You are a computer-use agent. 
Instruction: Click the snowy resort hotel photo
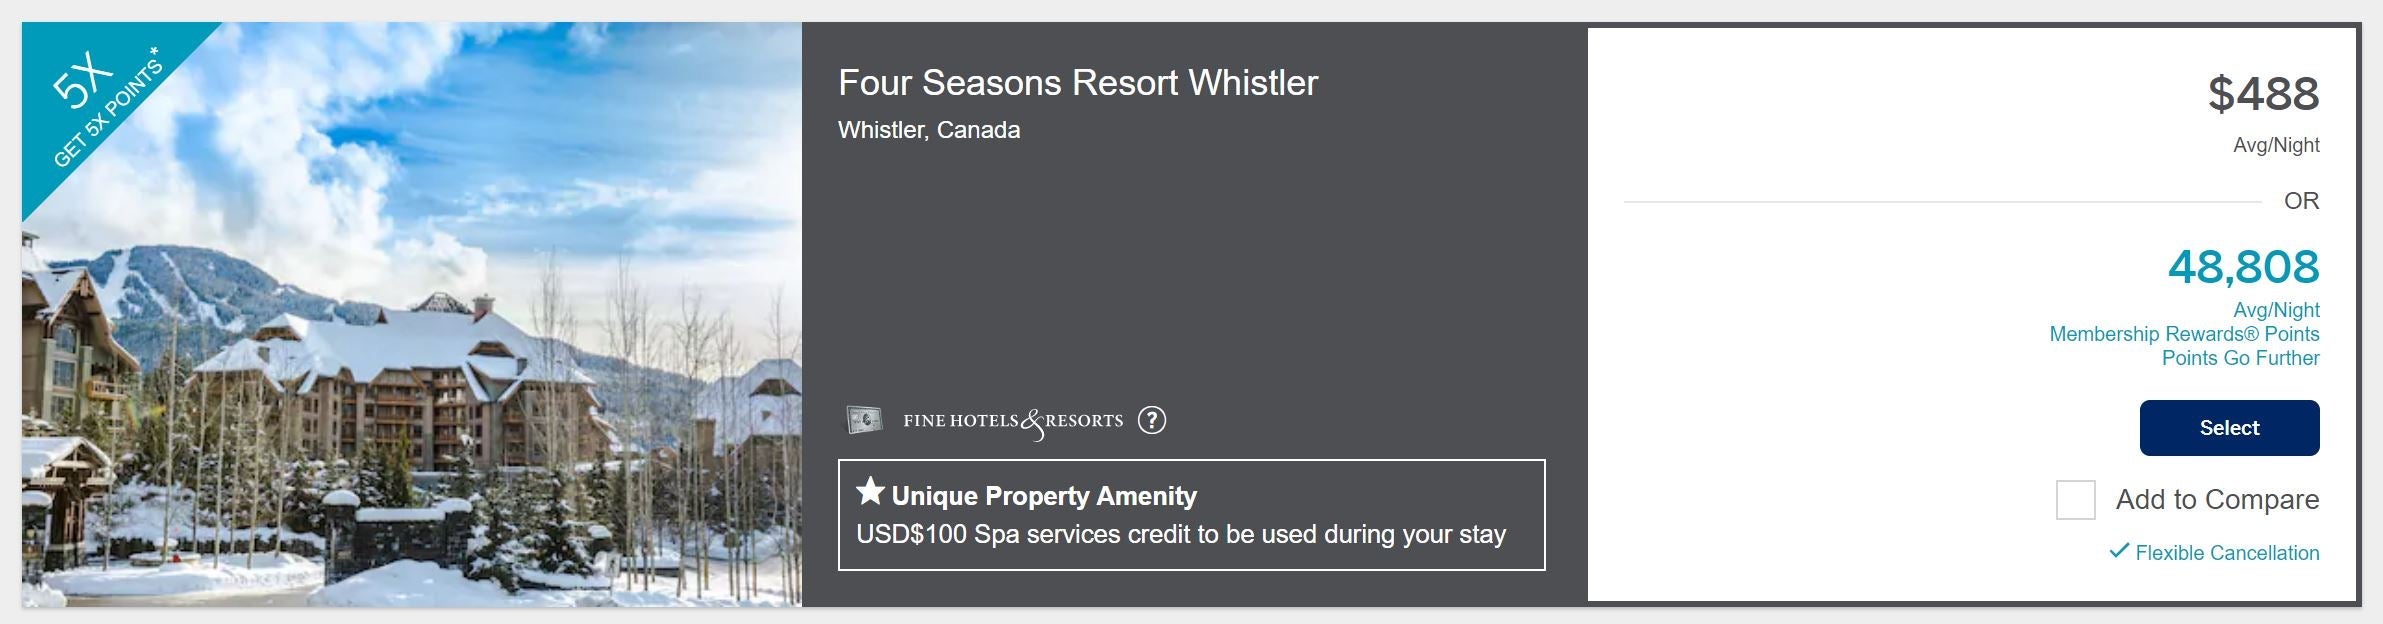click(x=450, y=380)
